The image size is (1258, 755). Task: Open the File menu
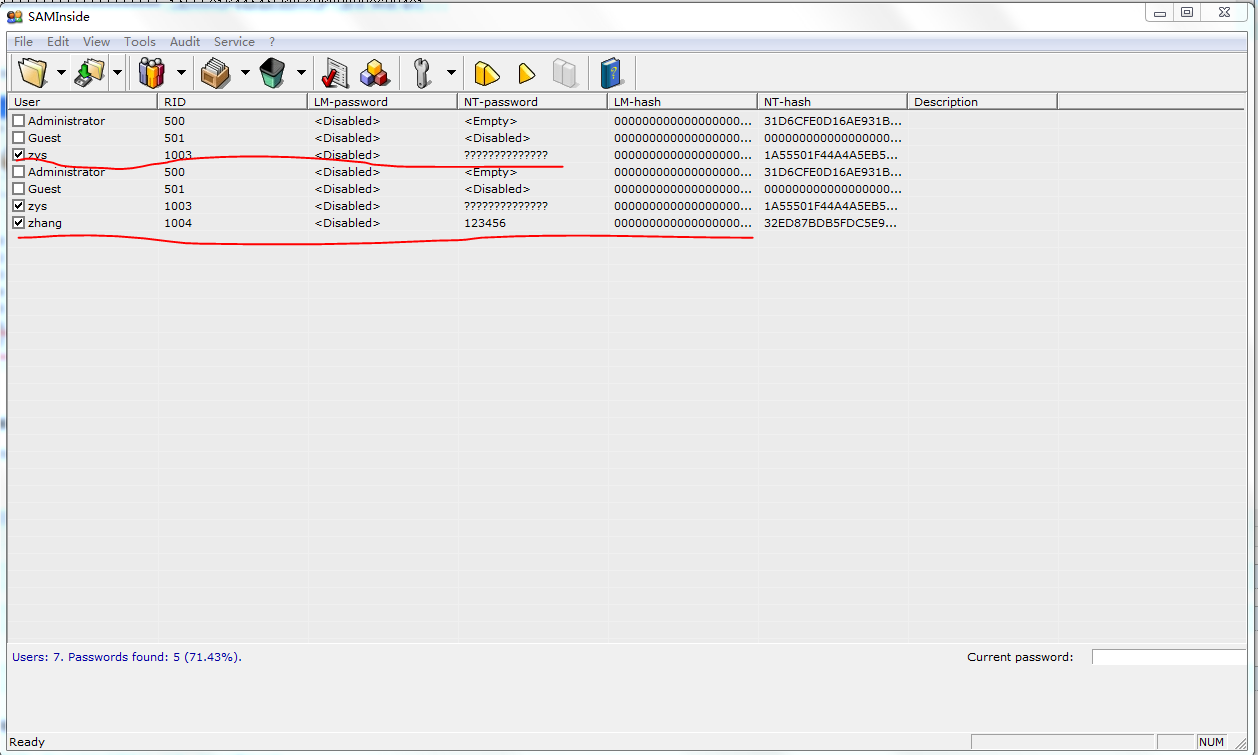[x=23, y=42]
